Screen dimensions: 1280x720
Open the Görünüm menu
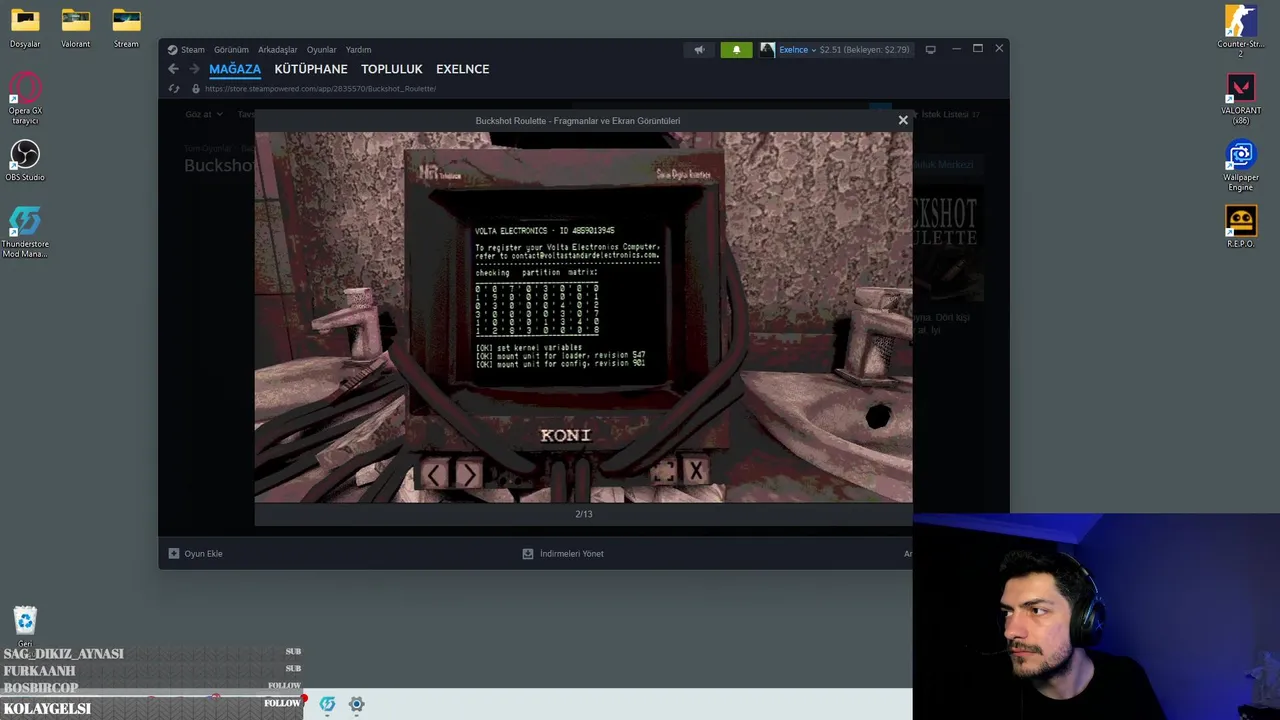coord(231,49)
